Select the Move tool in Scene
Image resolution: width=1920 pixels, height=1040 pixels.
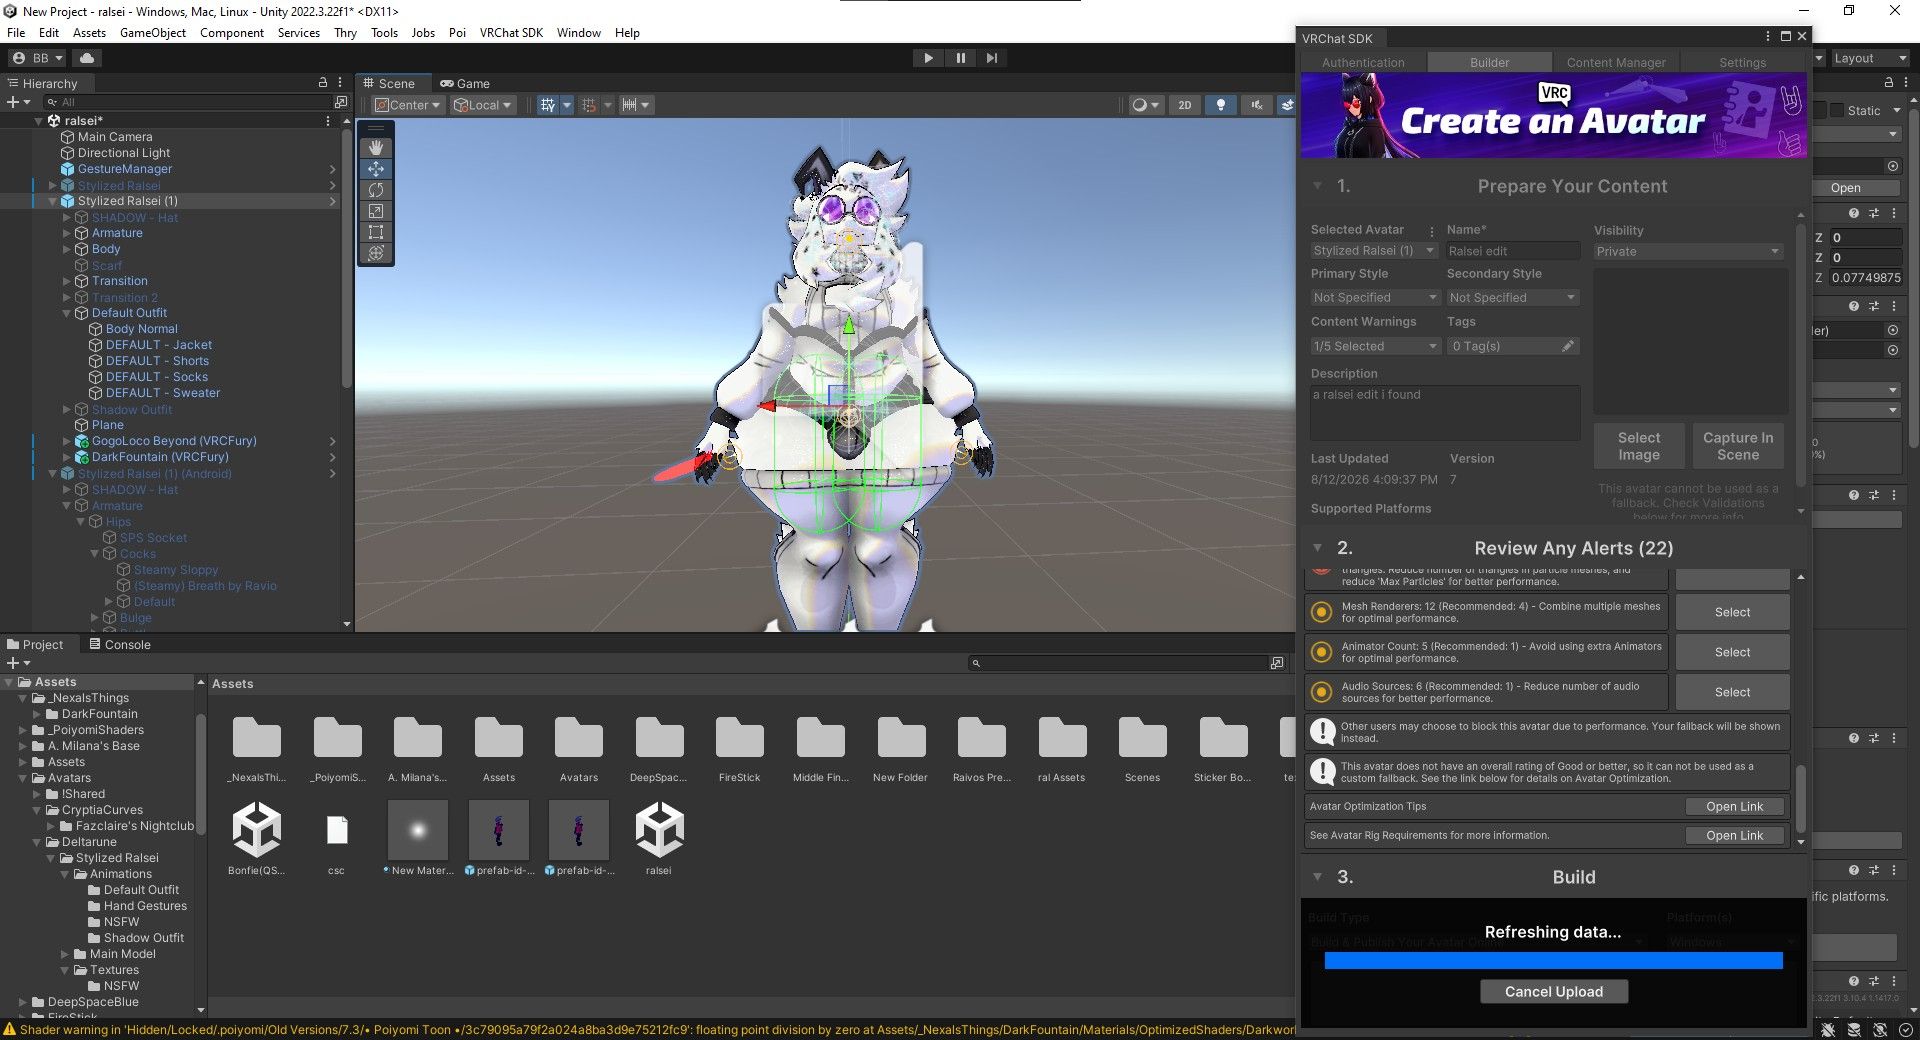coord(376,169)
